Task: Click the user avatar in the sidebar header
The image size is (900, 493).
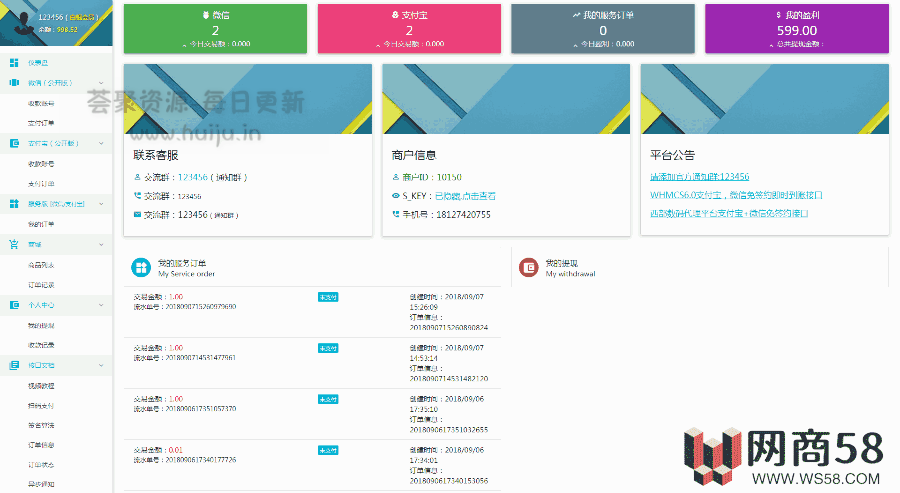Action: [x=23, y=24]
